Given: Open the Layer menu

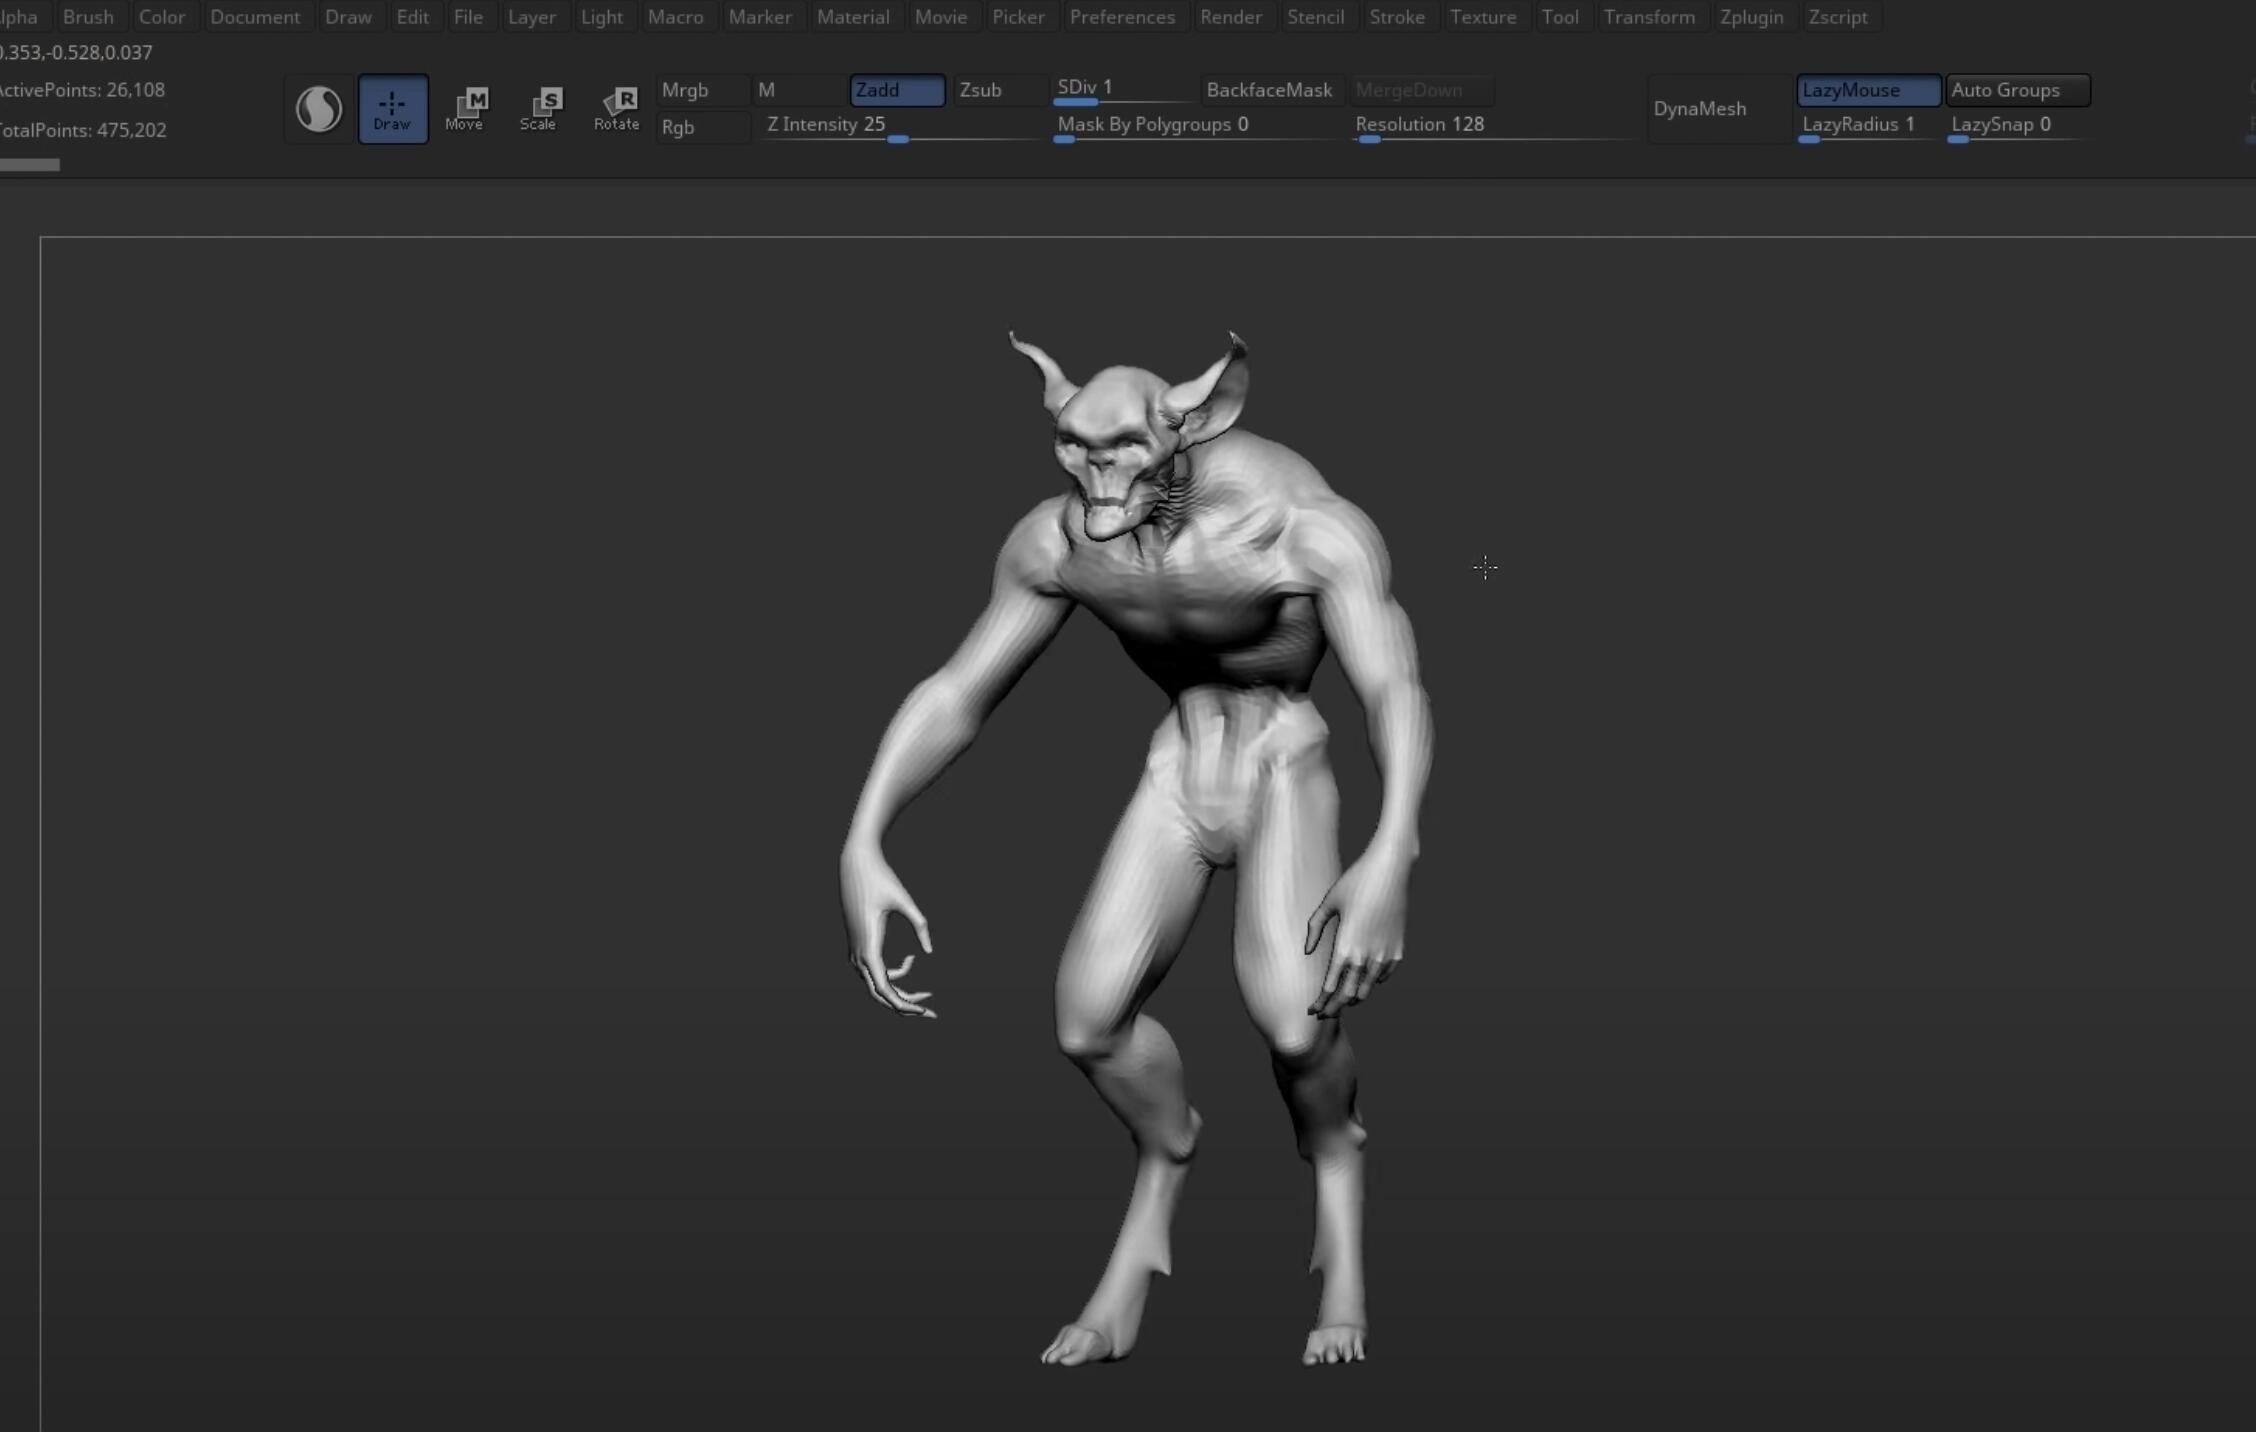Looking at the screenshot, I should coord(529,16).
